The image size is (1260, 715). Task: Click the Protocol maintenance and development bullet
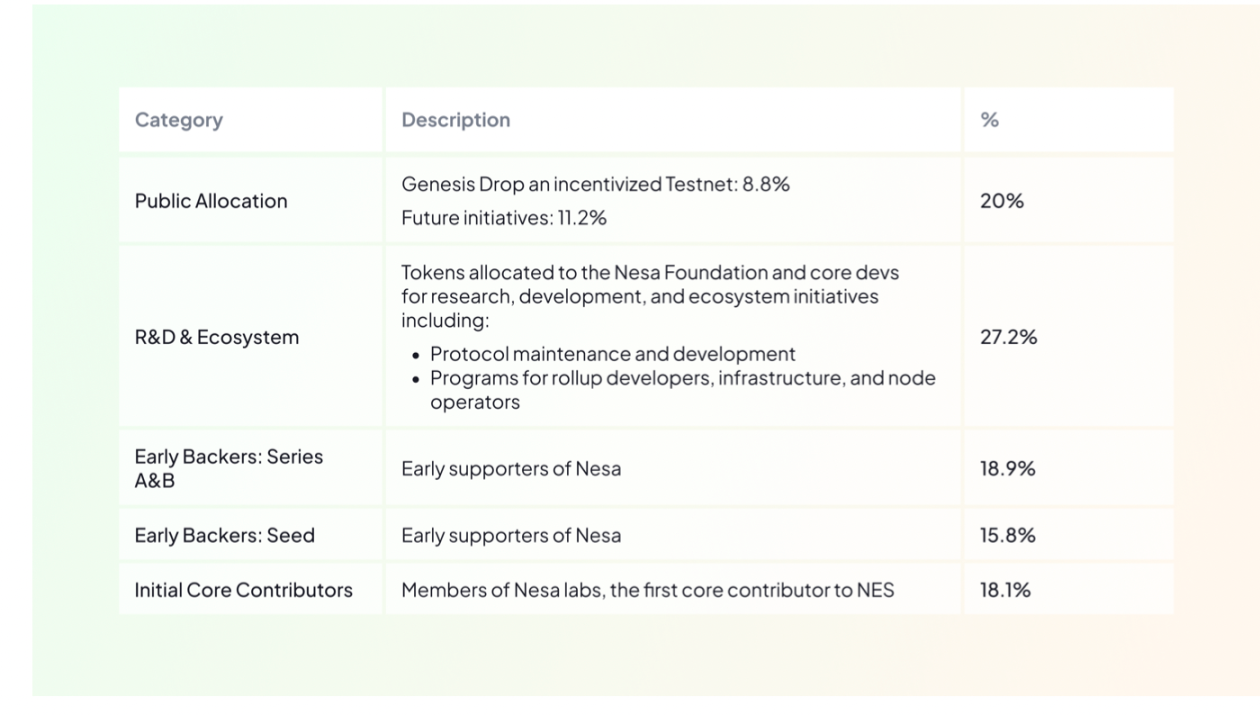612,354
